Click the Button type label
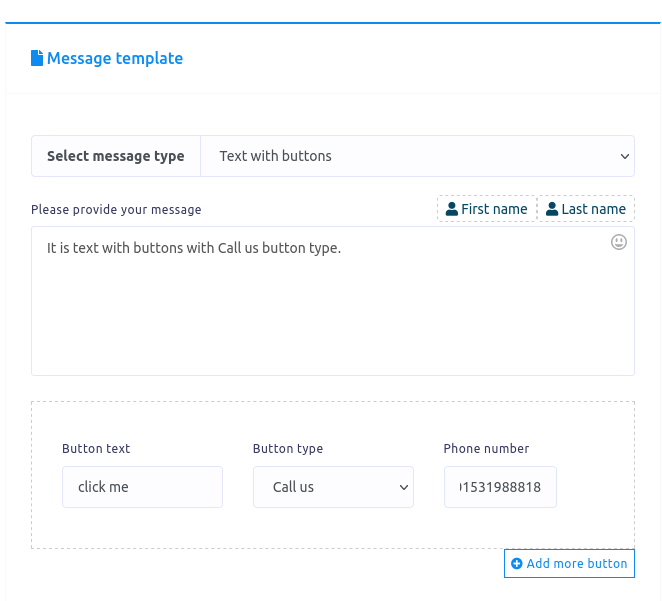The width and height of the screenshot is (662, 601). point(288,449)
